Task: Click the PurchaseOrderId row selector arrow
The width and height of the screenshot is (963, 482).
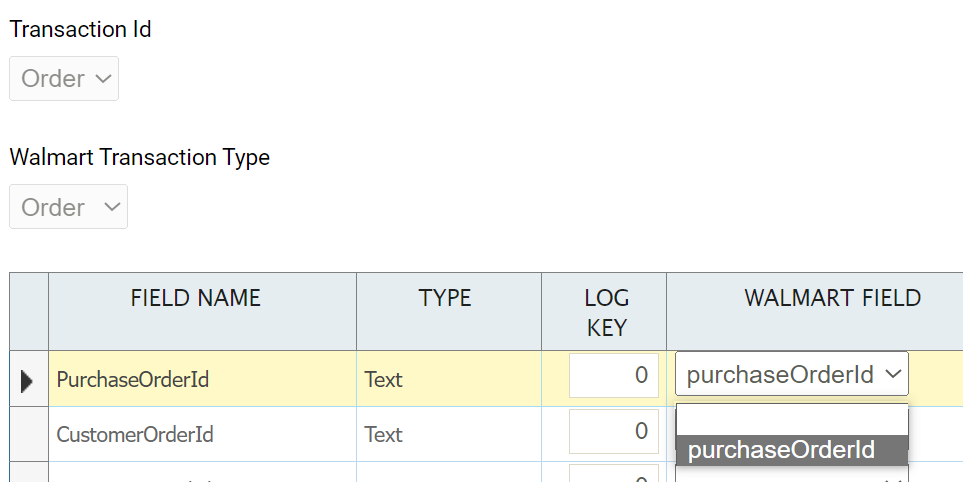Action: pyautogui.click(x=27, y=381)
